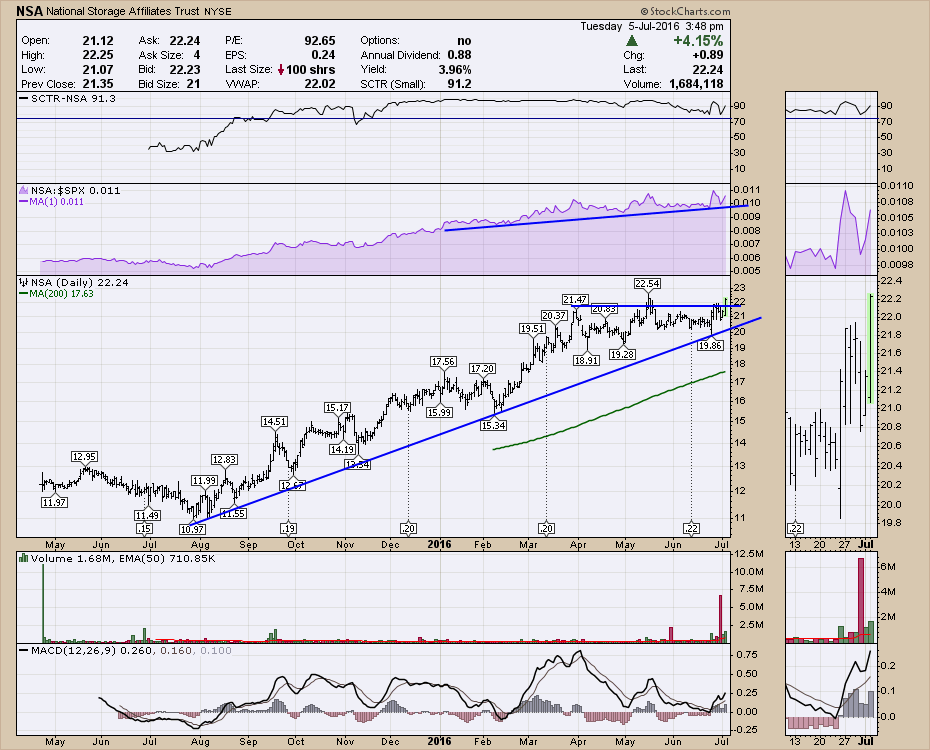Click the 14.19 low price label
This screenshot has width=930, height=750.
(x=342, y=449)
